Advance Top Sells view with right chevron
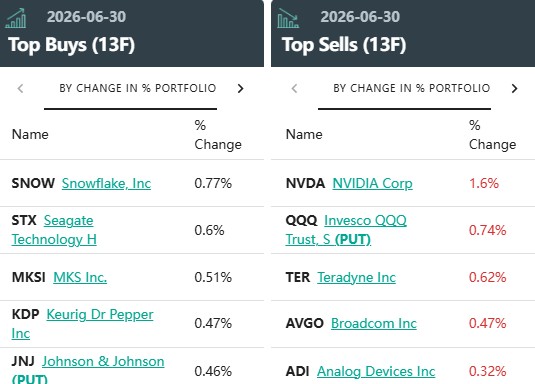This screenshot has height=384, width=535. [x=515, y=88]
